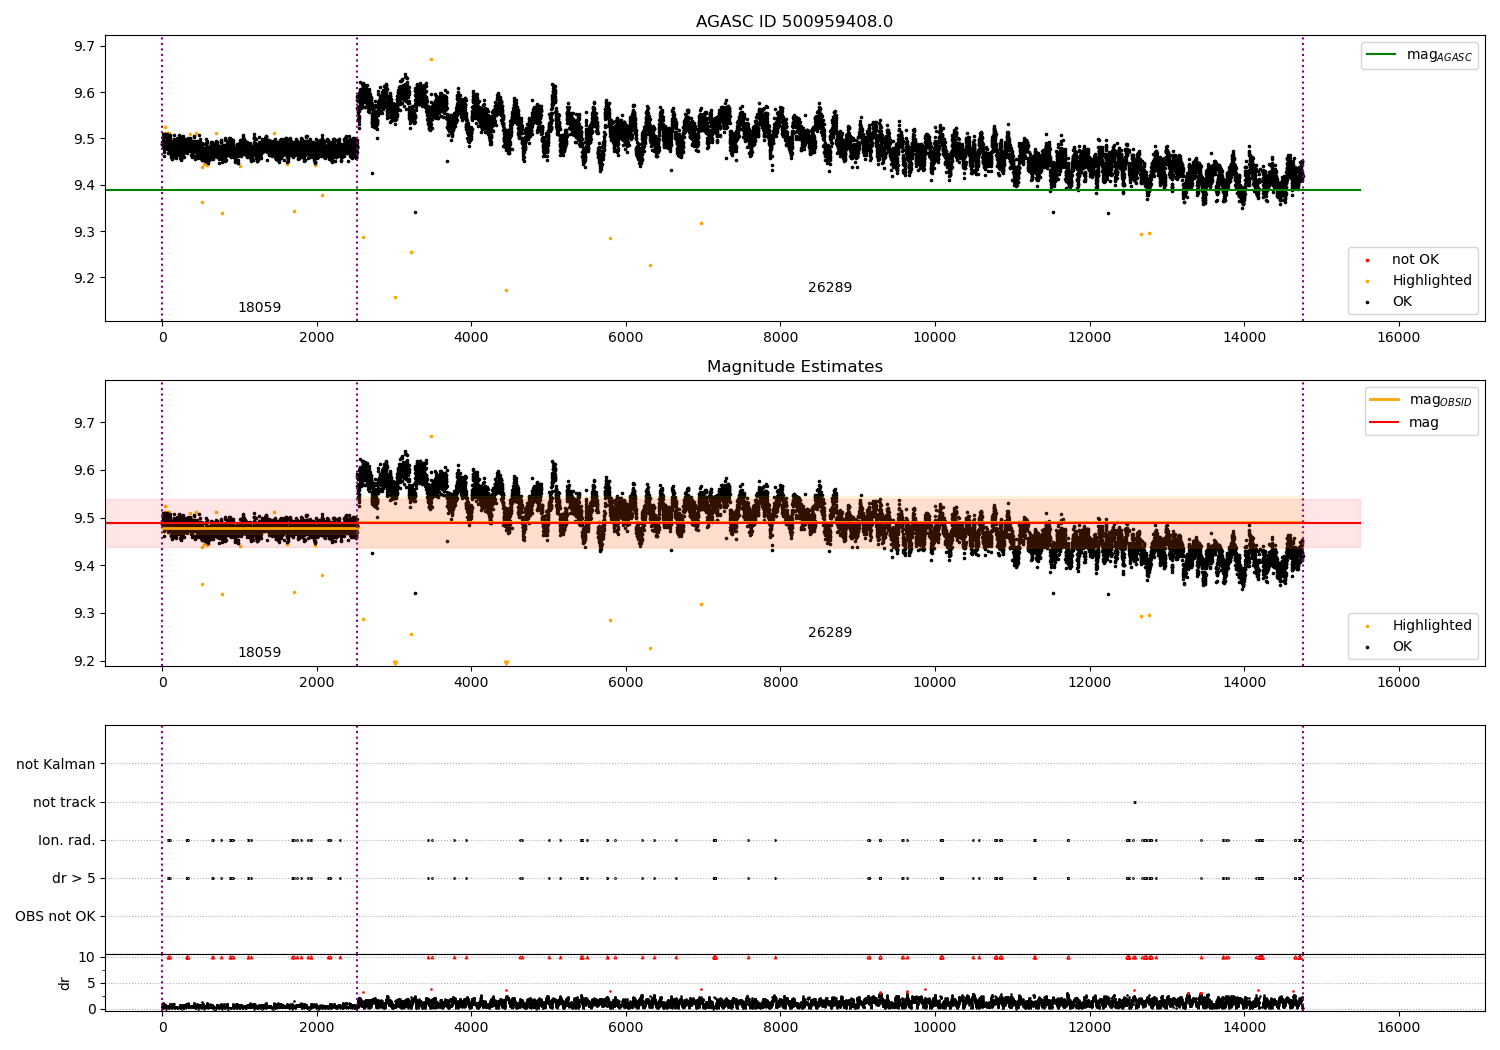
Task: Click the "Magnitude Estimates" plot title
Action: 794,367
